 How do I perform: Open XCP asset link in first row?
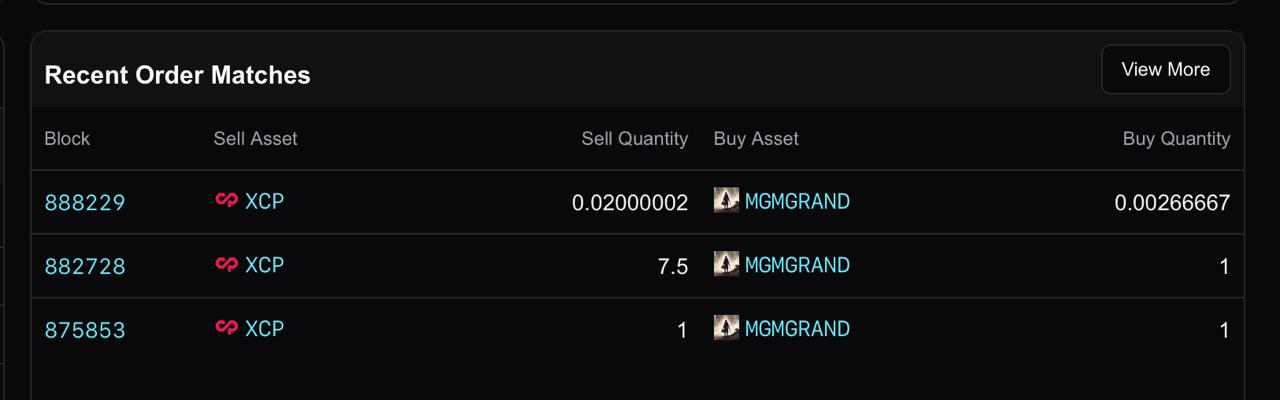pos(265,201)
